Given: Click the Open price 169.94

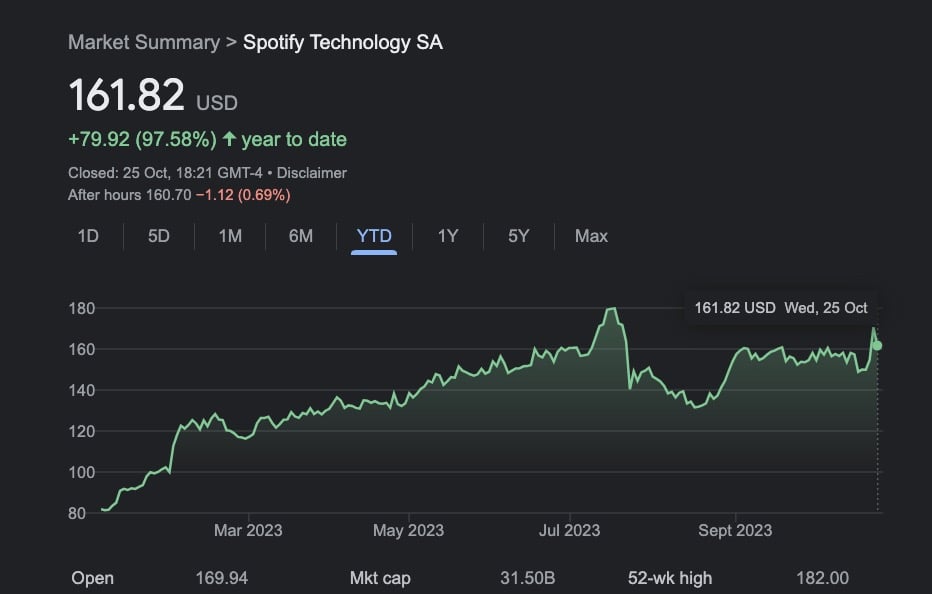Looking at the screenshot, I should 222,578.
